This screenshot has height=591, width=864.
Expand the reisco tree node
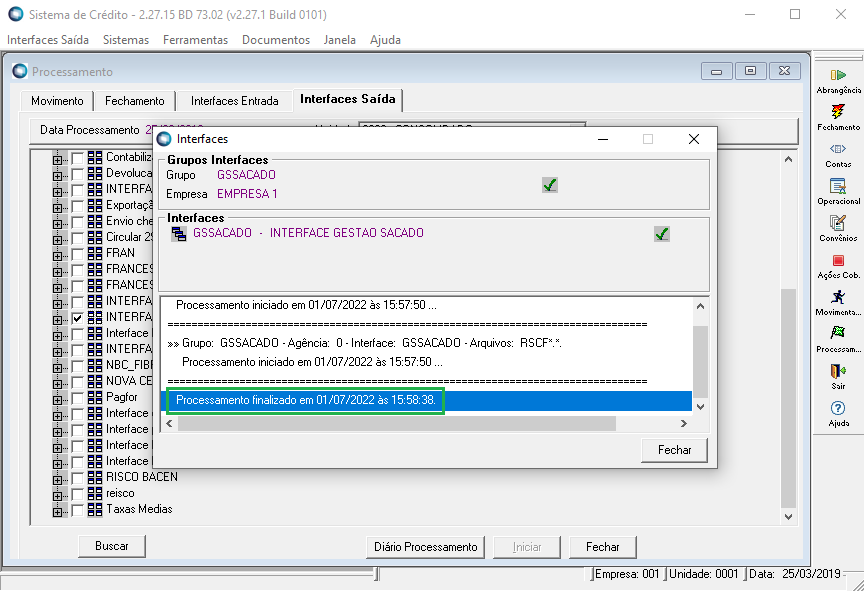57,496
